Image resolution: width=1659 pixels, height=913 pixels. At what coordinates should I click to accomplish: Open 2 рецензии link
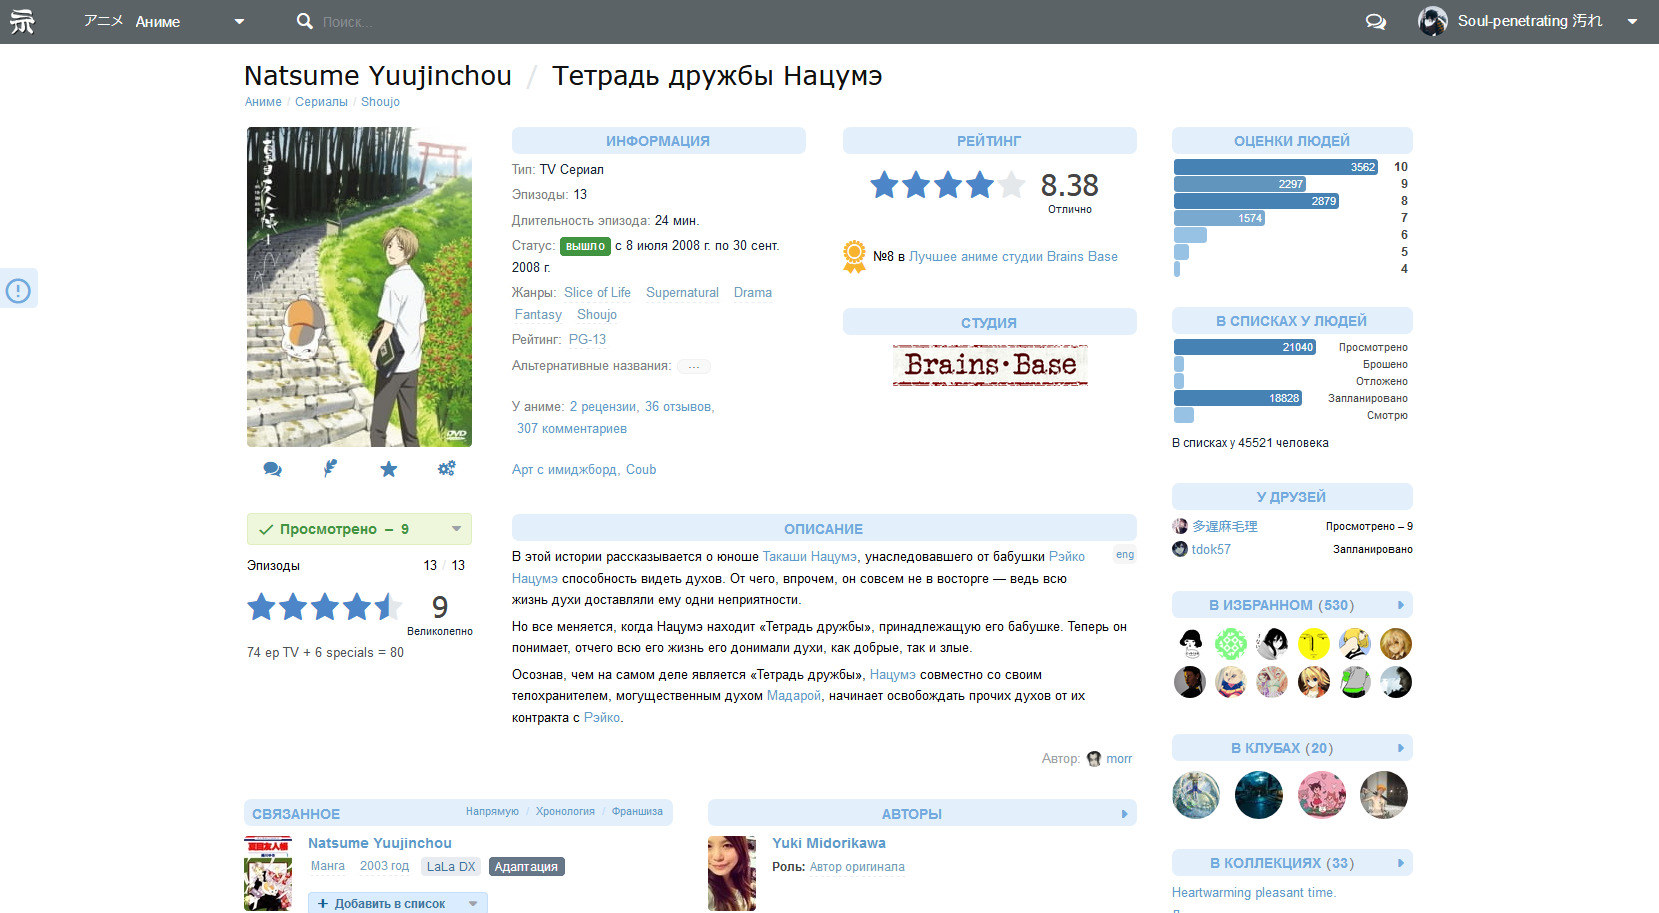(x=603, y=407)
